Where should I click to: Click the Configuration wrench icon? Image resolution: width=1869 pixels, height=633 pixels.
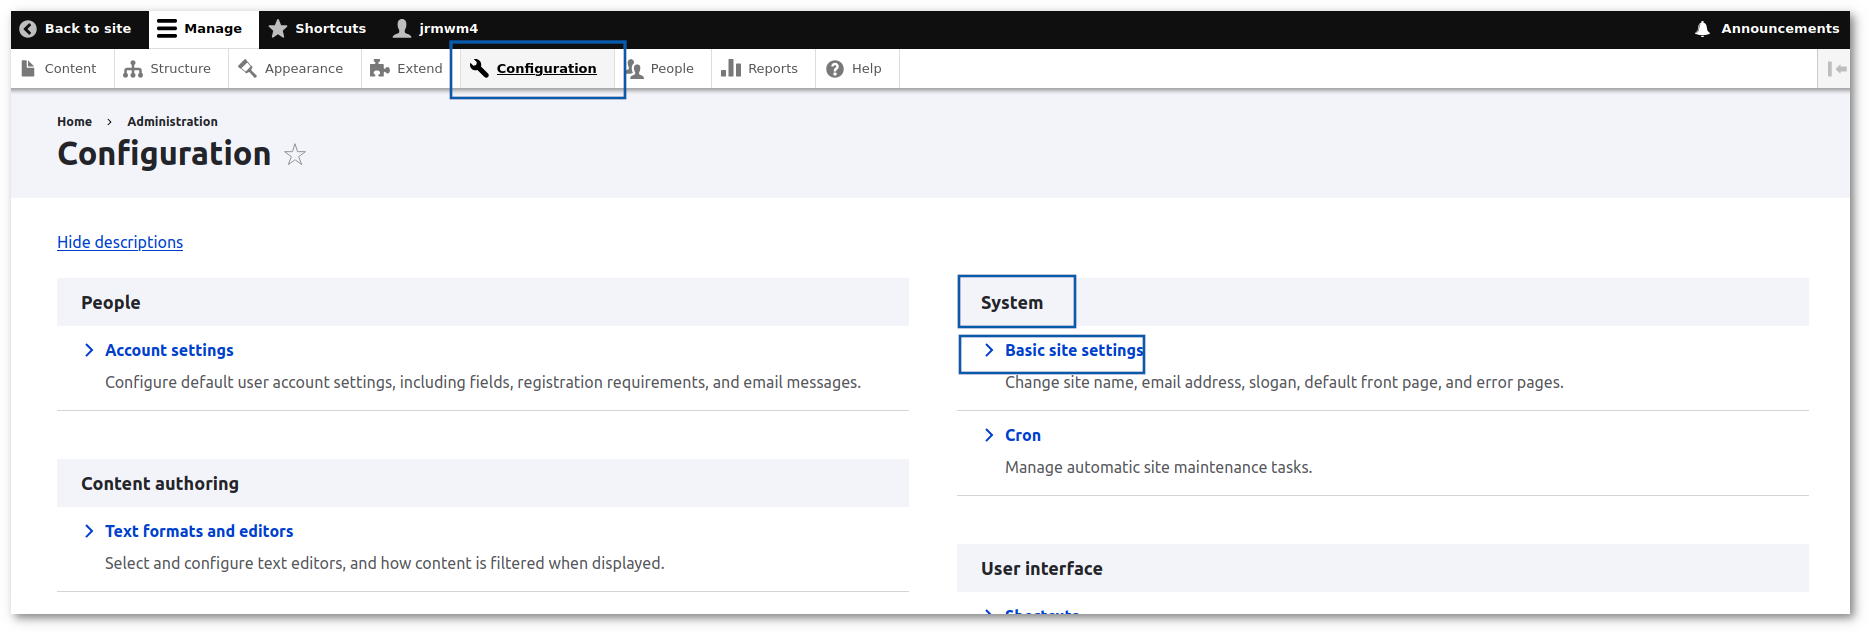[x=479, y=68]
